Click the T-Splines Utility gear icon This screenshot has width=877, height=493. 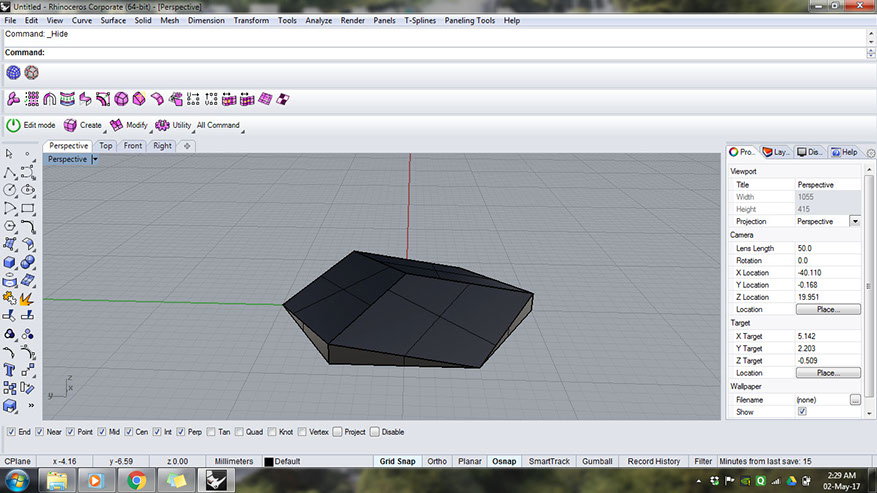pos(162,125)
